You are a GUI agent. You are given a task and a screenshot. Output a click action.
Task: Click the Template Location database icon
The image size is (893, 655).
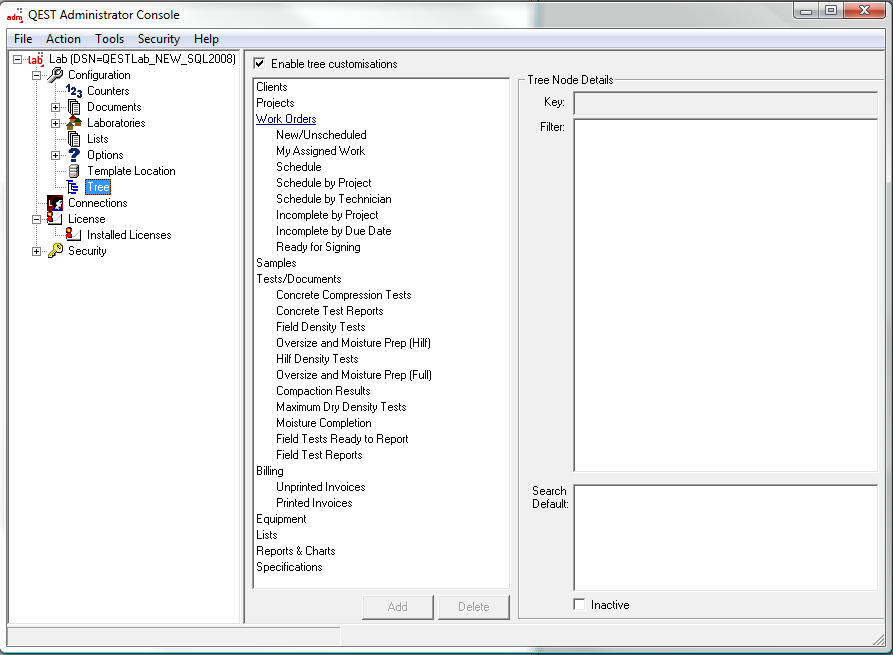pos(74,171)
